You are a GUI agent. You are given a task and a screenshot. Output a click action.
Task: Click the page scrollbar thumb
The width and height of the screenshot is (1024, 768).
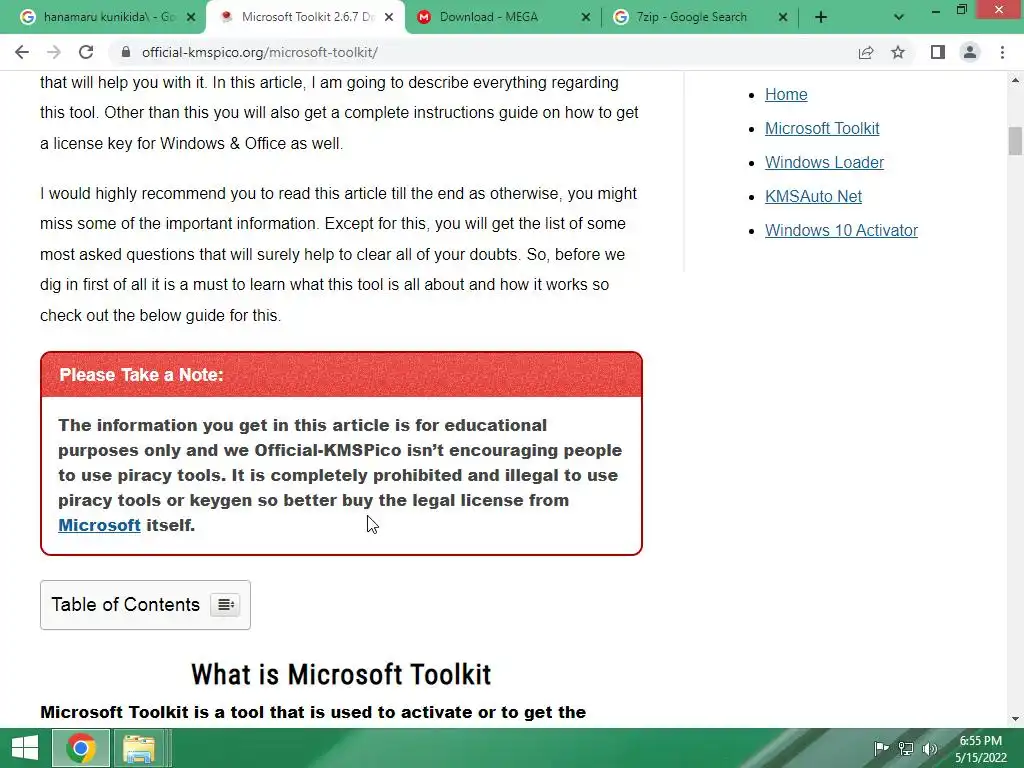point(1015,141)
